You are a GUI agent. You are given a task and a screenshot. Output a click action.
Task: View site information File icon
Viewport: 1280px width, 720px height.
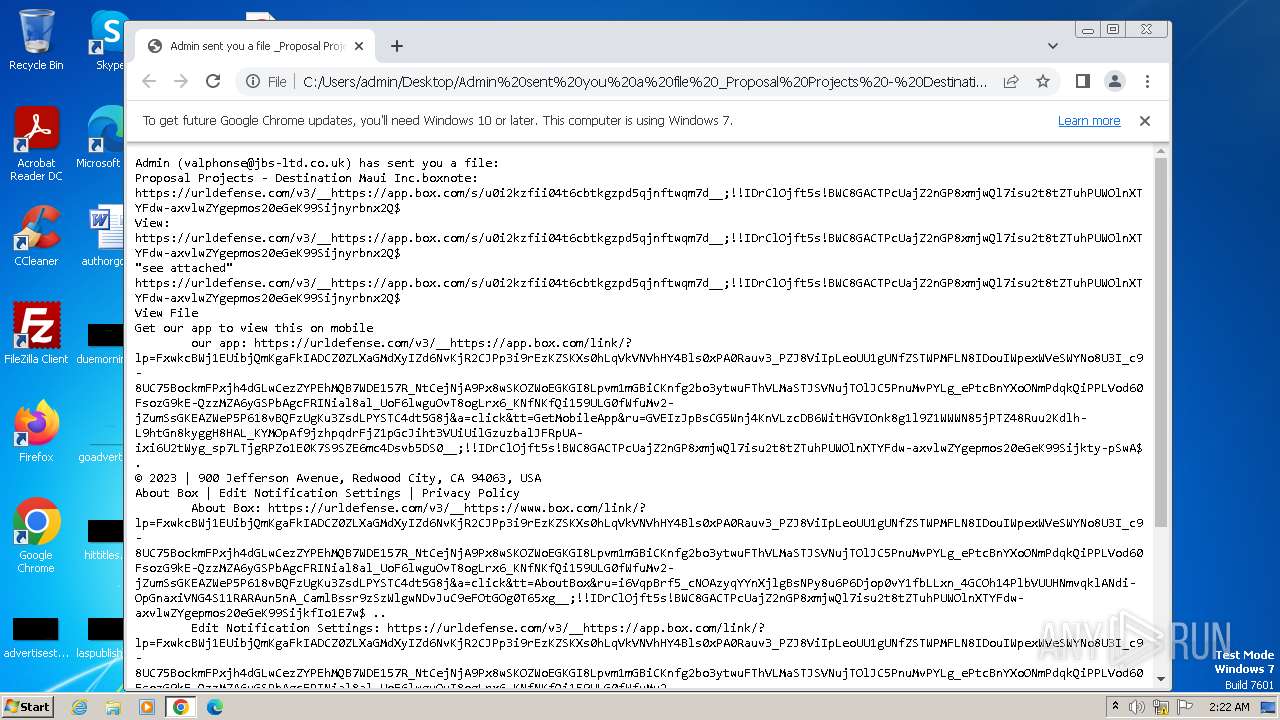(x=266, y=82)
